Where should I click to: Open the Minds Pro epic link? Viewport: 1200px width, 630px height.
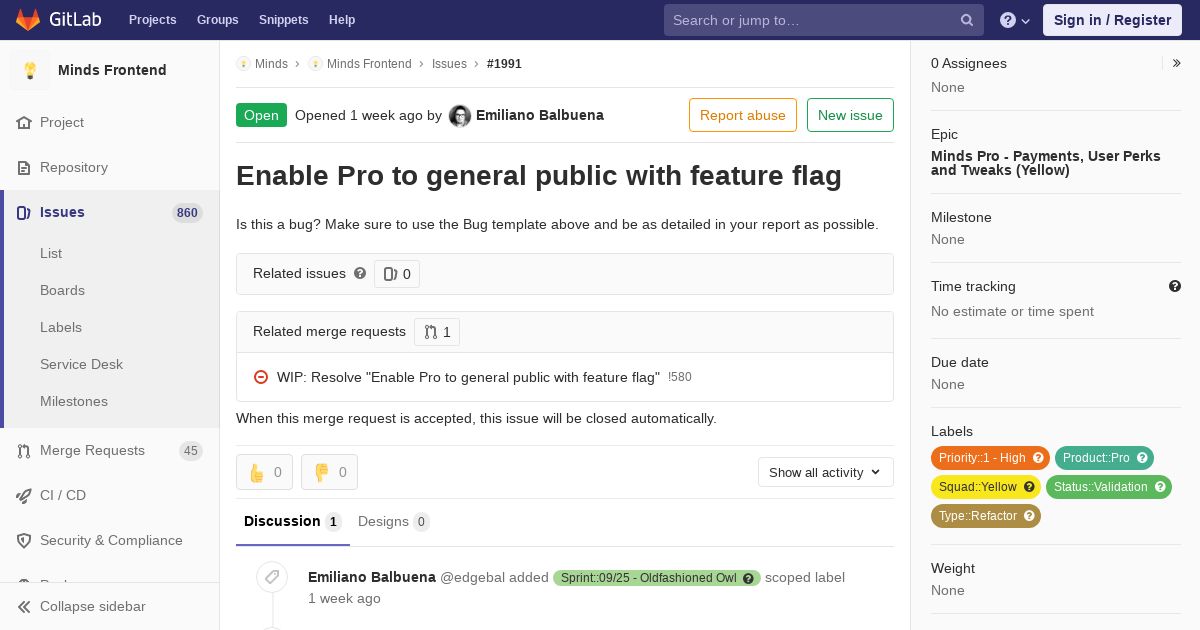click(1046, 163)
